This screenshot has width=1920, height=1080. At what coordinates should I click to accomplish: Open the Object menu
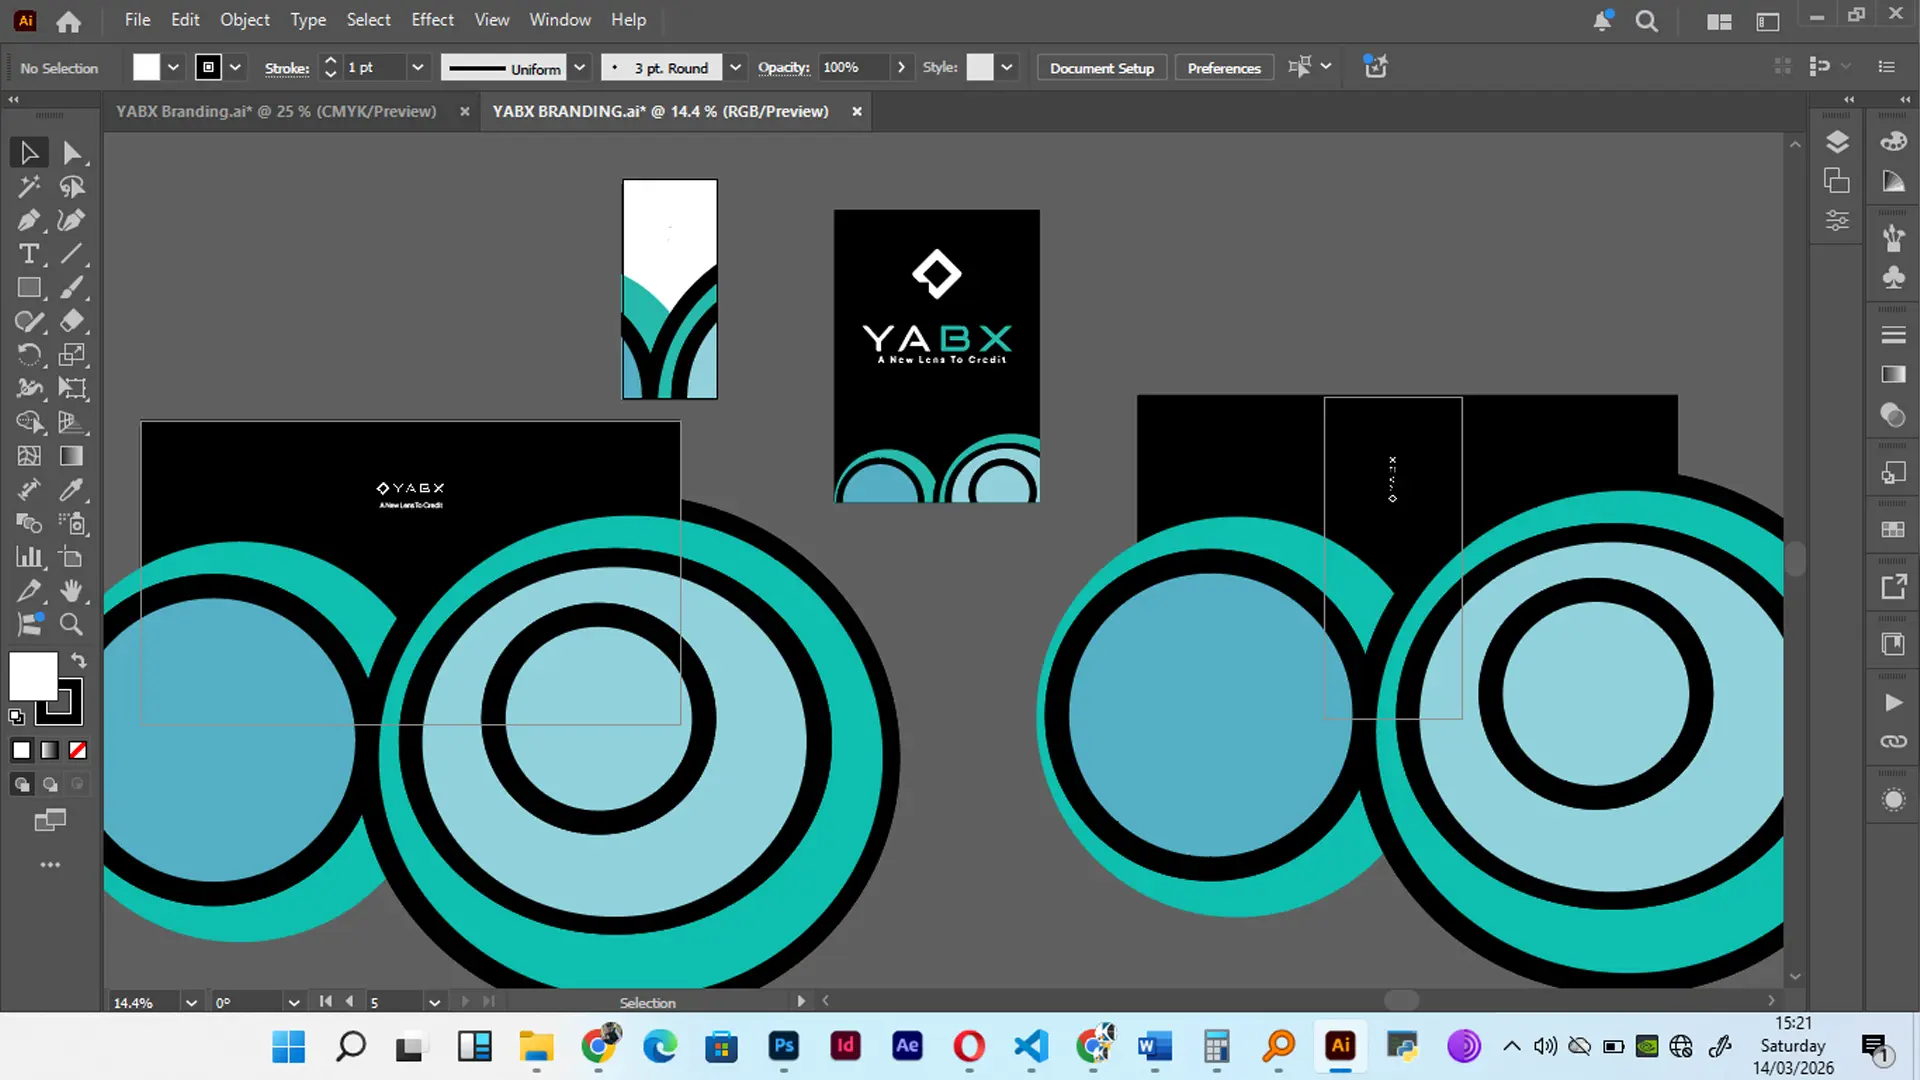(244, 19)
